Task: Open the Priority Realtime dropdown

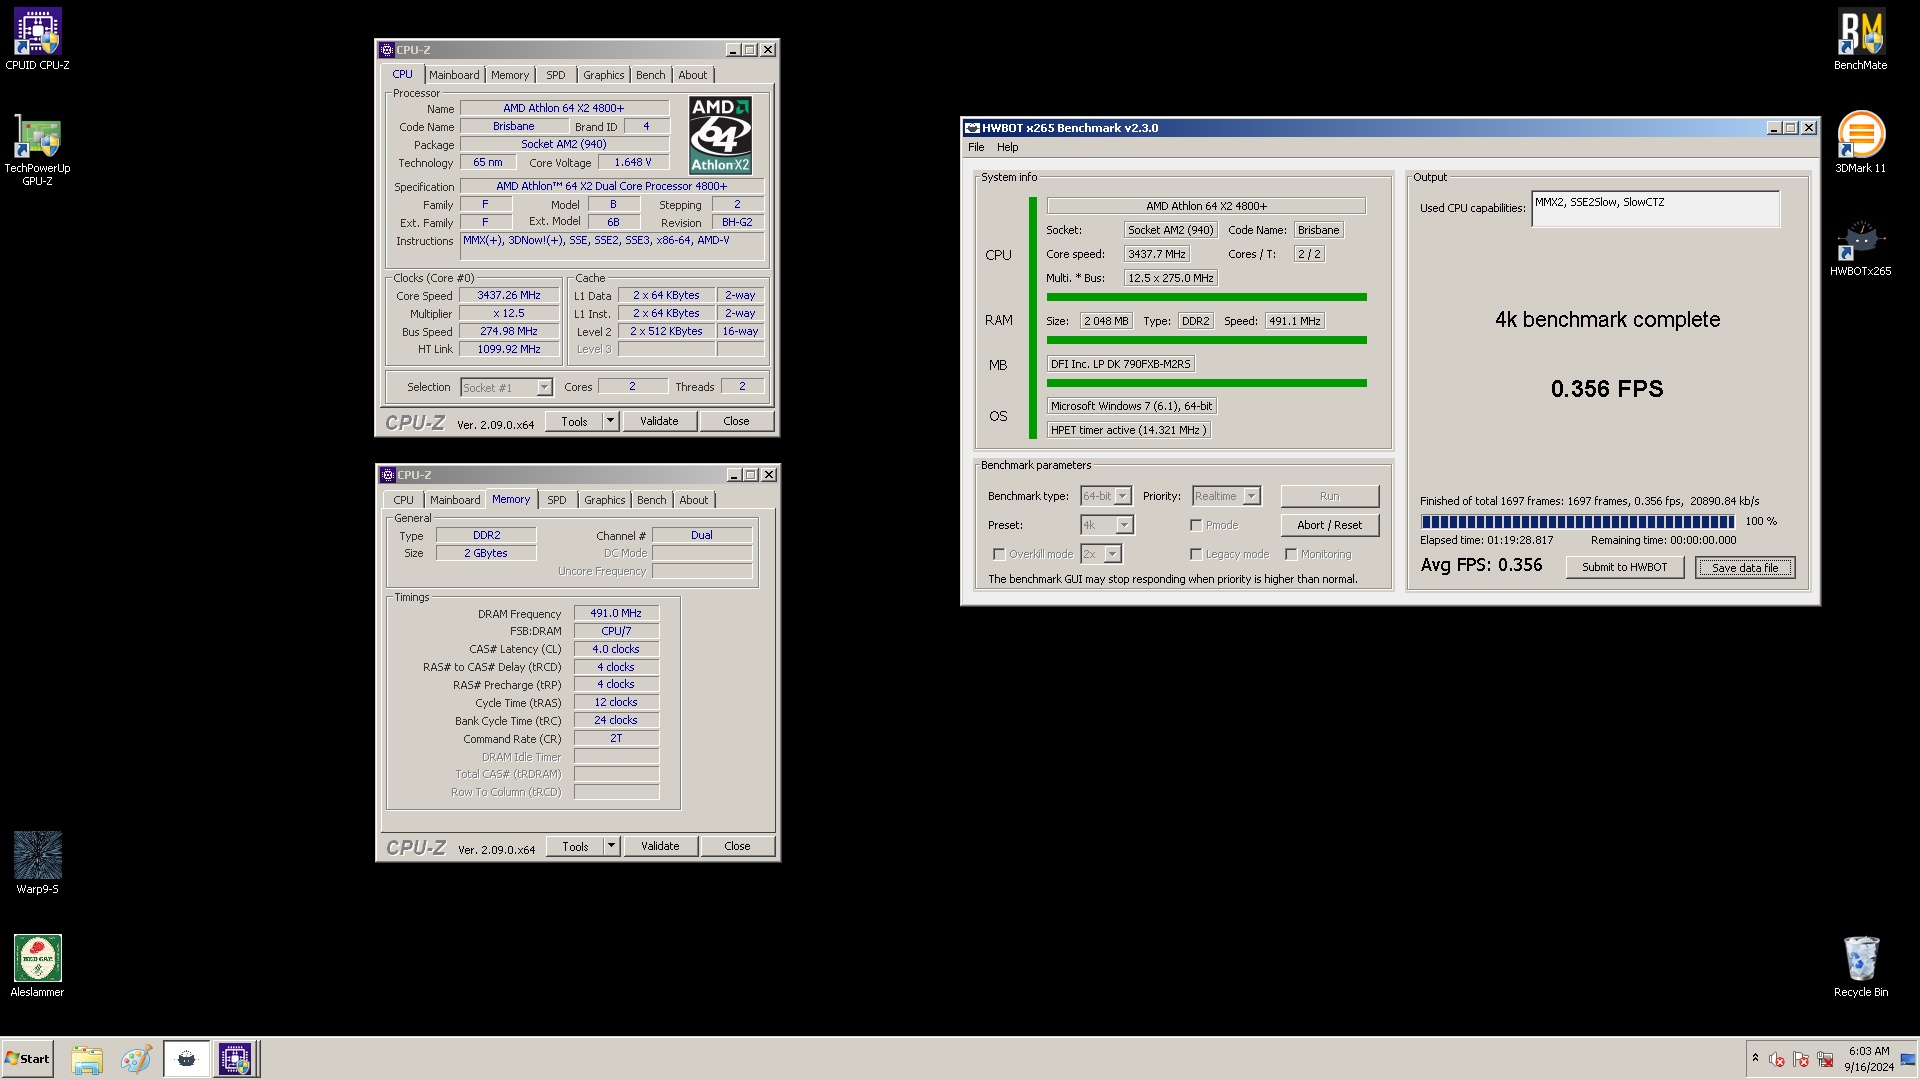Action: pos(1225,496)
